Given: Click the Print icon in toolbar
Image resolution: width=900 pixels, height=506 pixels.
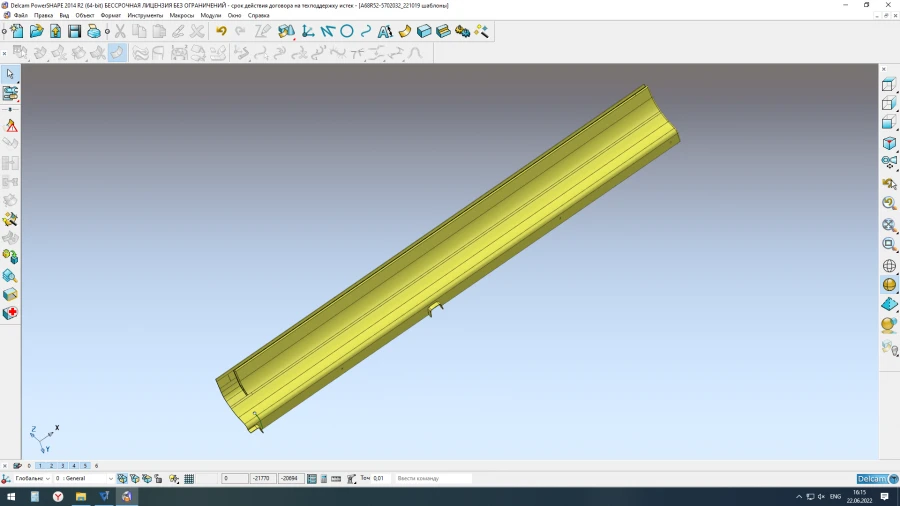Looking at the screenshot, I should pyautogui.click(x=94, y=32).
